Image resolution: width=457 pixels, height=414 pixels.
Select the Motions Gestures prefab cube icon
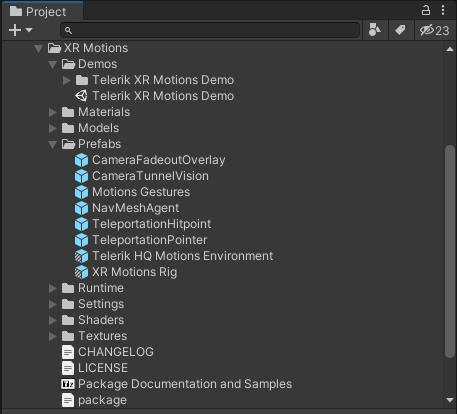81,192
